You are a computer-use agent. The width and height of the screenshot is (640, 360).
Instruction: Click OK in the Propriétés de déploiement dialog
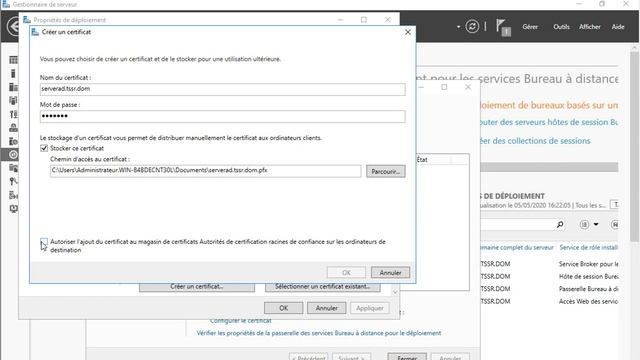click(x=283, y=308)
